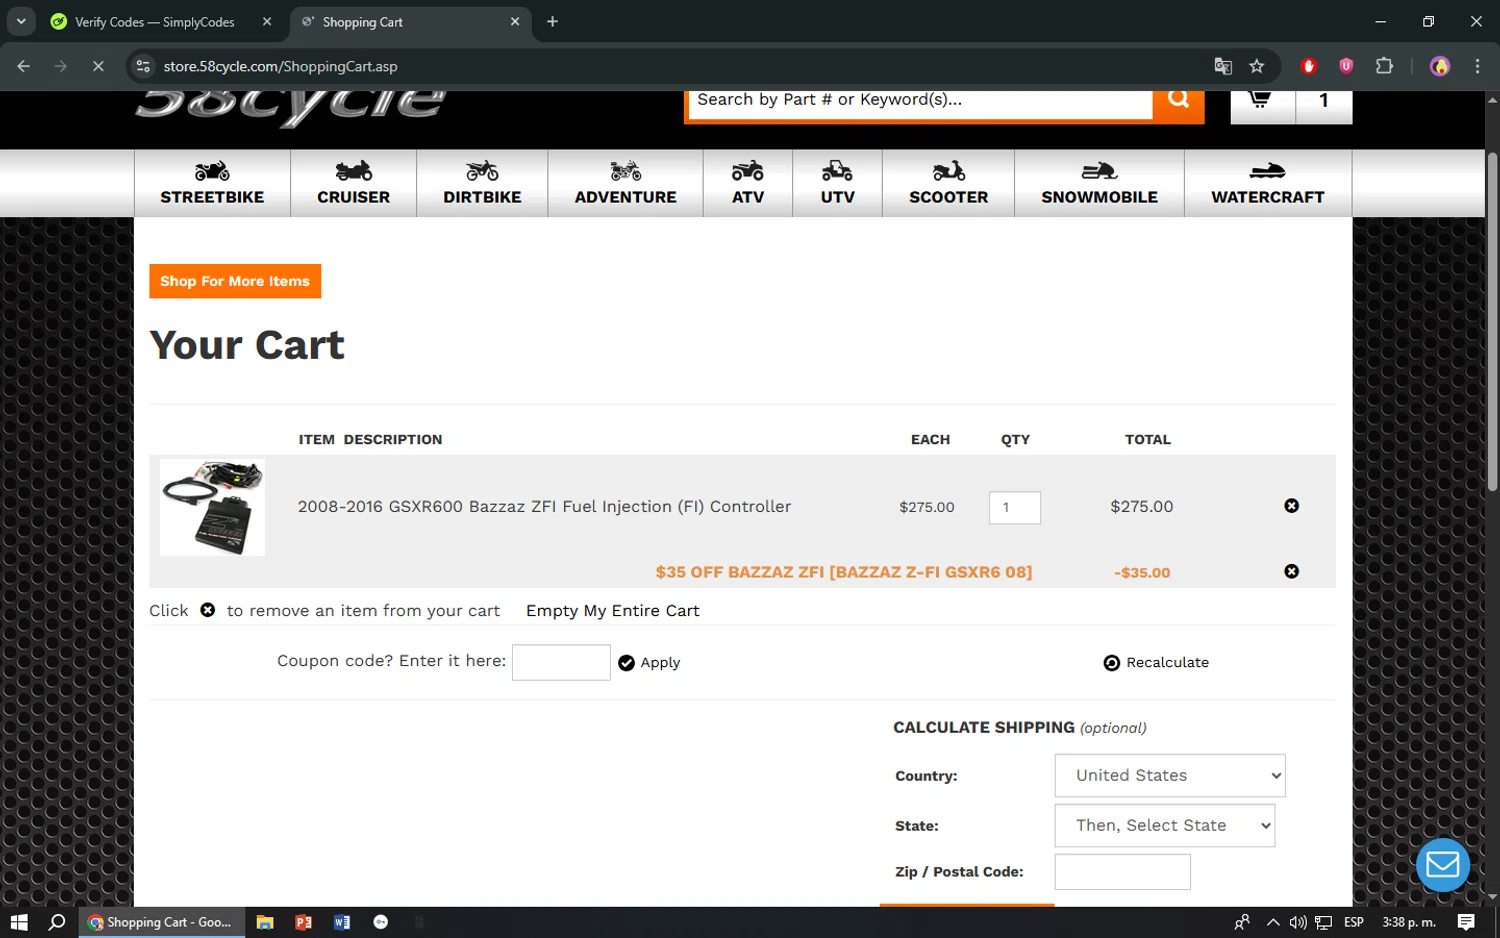This screenshot has width=1500, height=938.
Task: Click the $35 OFF BAZZAZ ZFI discount text
Action: (x=844, y=572)
